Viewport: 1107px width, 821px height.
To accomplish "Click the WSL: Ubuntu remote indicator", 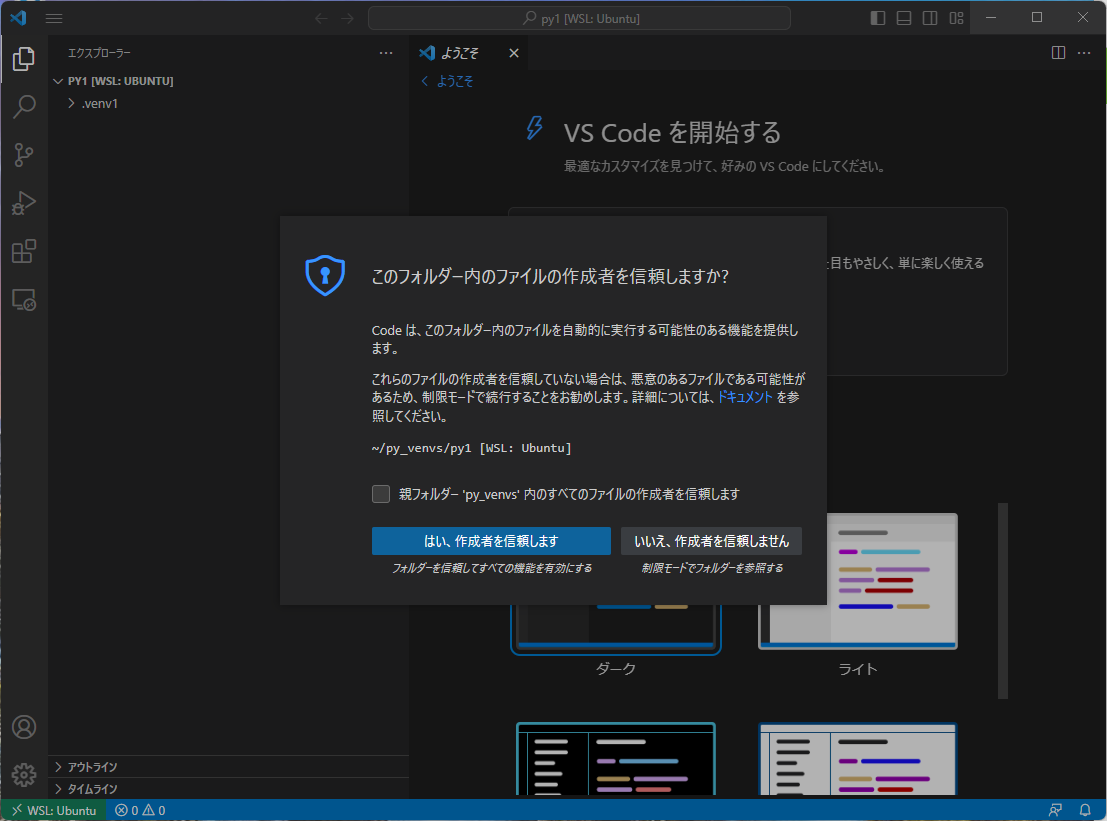I will (x=54, y=810).
